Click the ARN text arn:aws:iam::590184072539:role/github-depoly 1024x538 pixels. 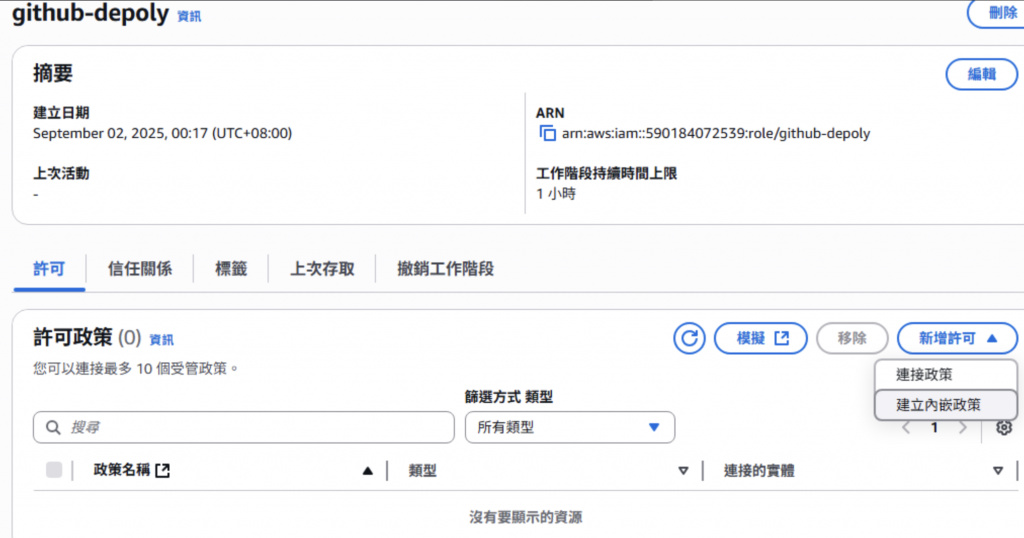click(x=716, y=133)
